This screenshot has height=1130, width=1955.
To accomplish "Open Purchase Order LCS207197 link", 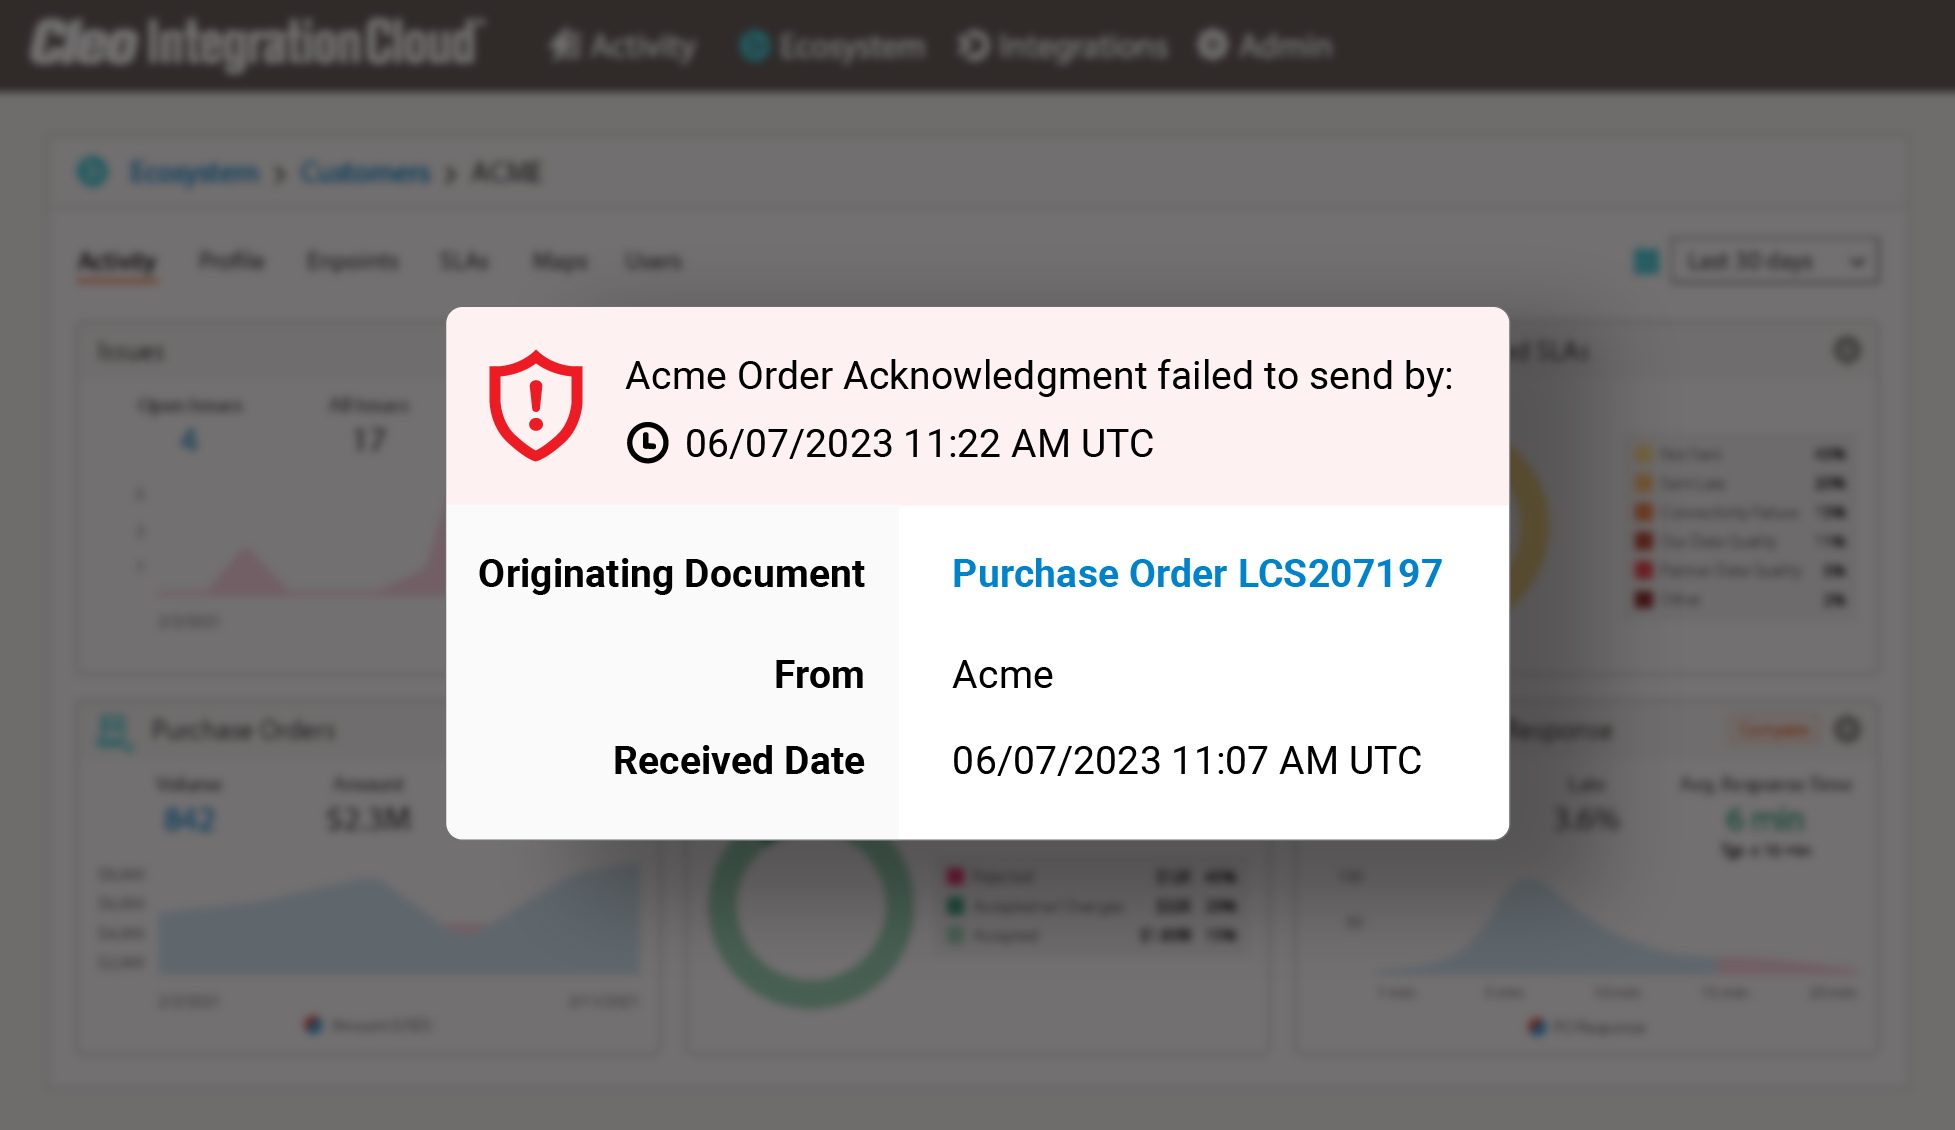I will click(x=1196, y=574).
